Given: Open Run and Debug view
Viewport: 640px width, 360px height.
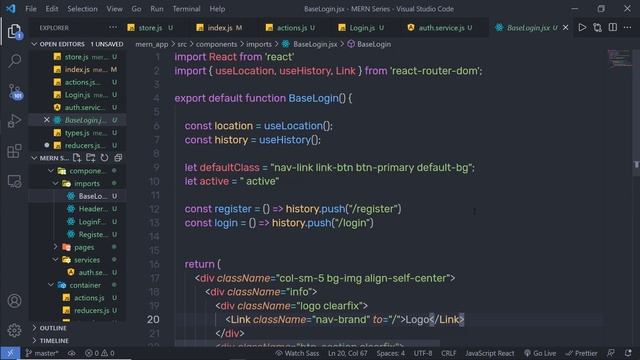Looking at the screenshot, I should (x=15, y=121).
